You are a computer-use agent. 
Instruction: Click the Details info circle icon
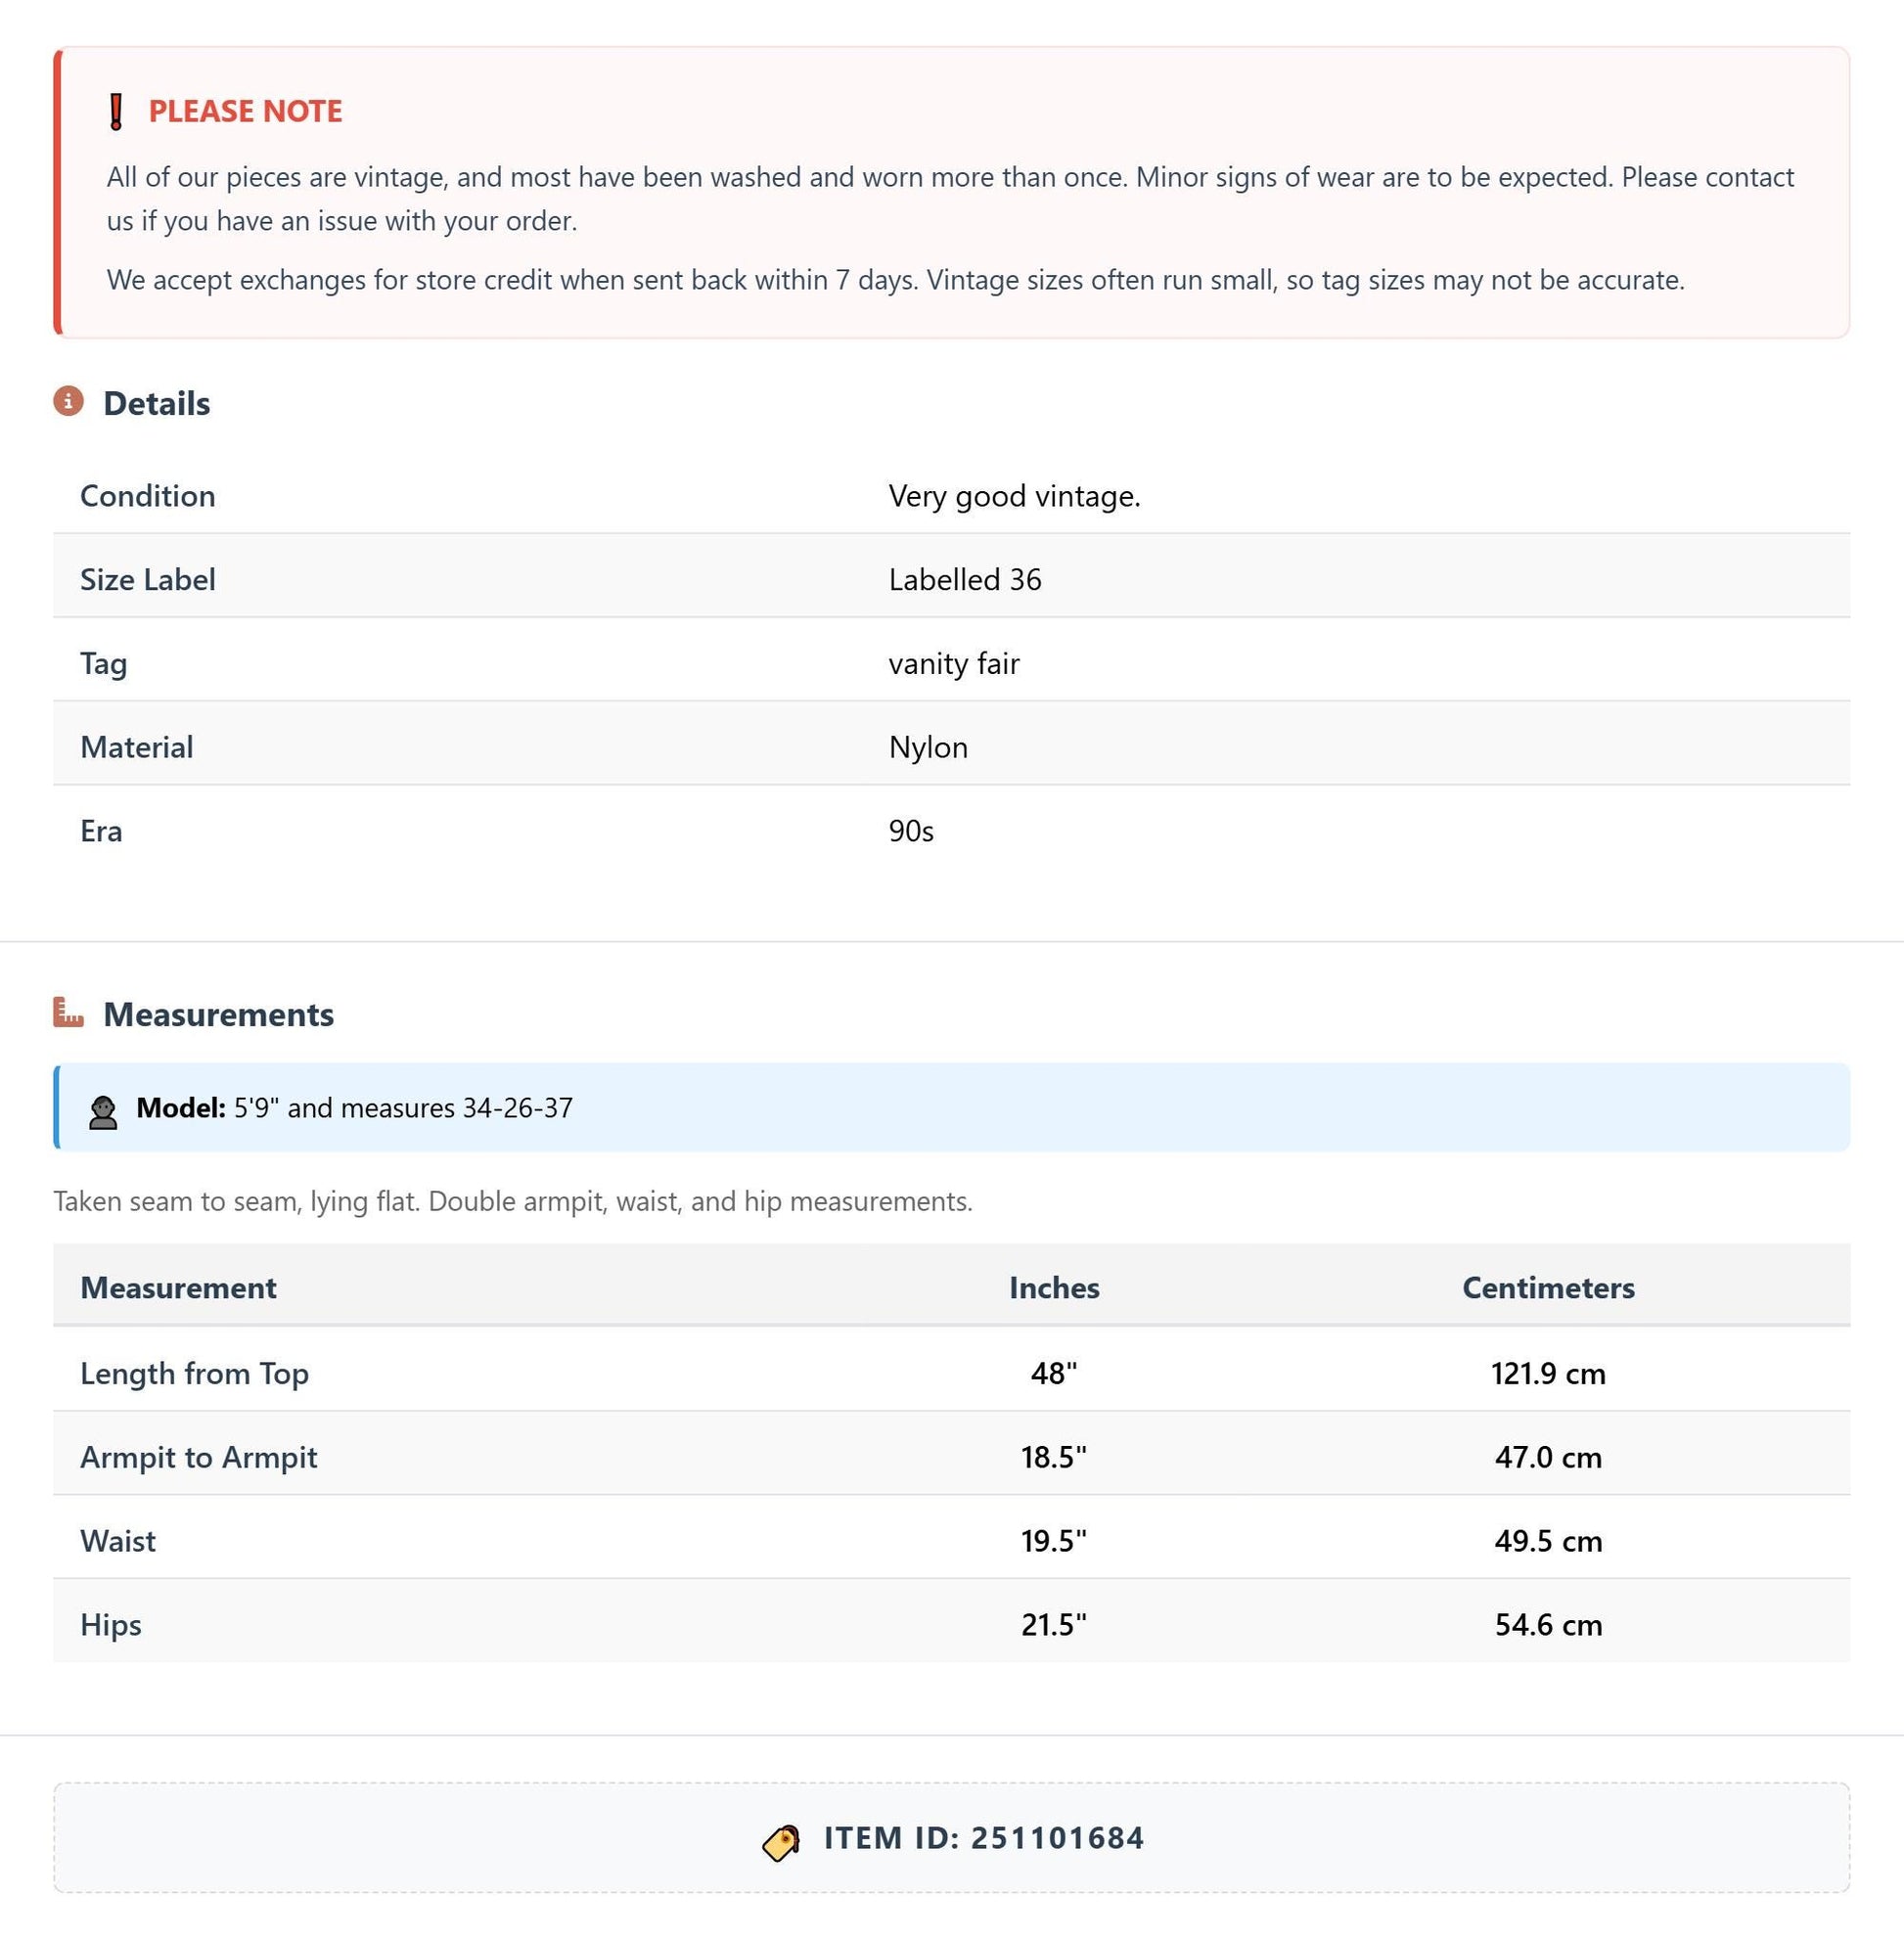pos(68,402)
